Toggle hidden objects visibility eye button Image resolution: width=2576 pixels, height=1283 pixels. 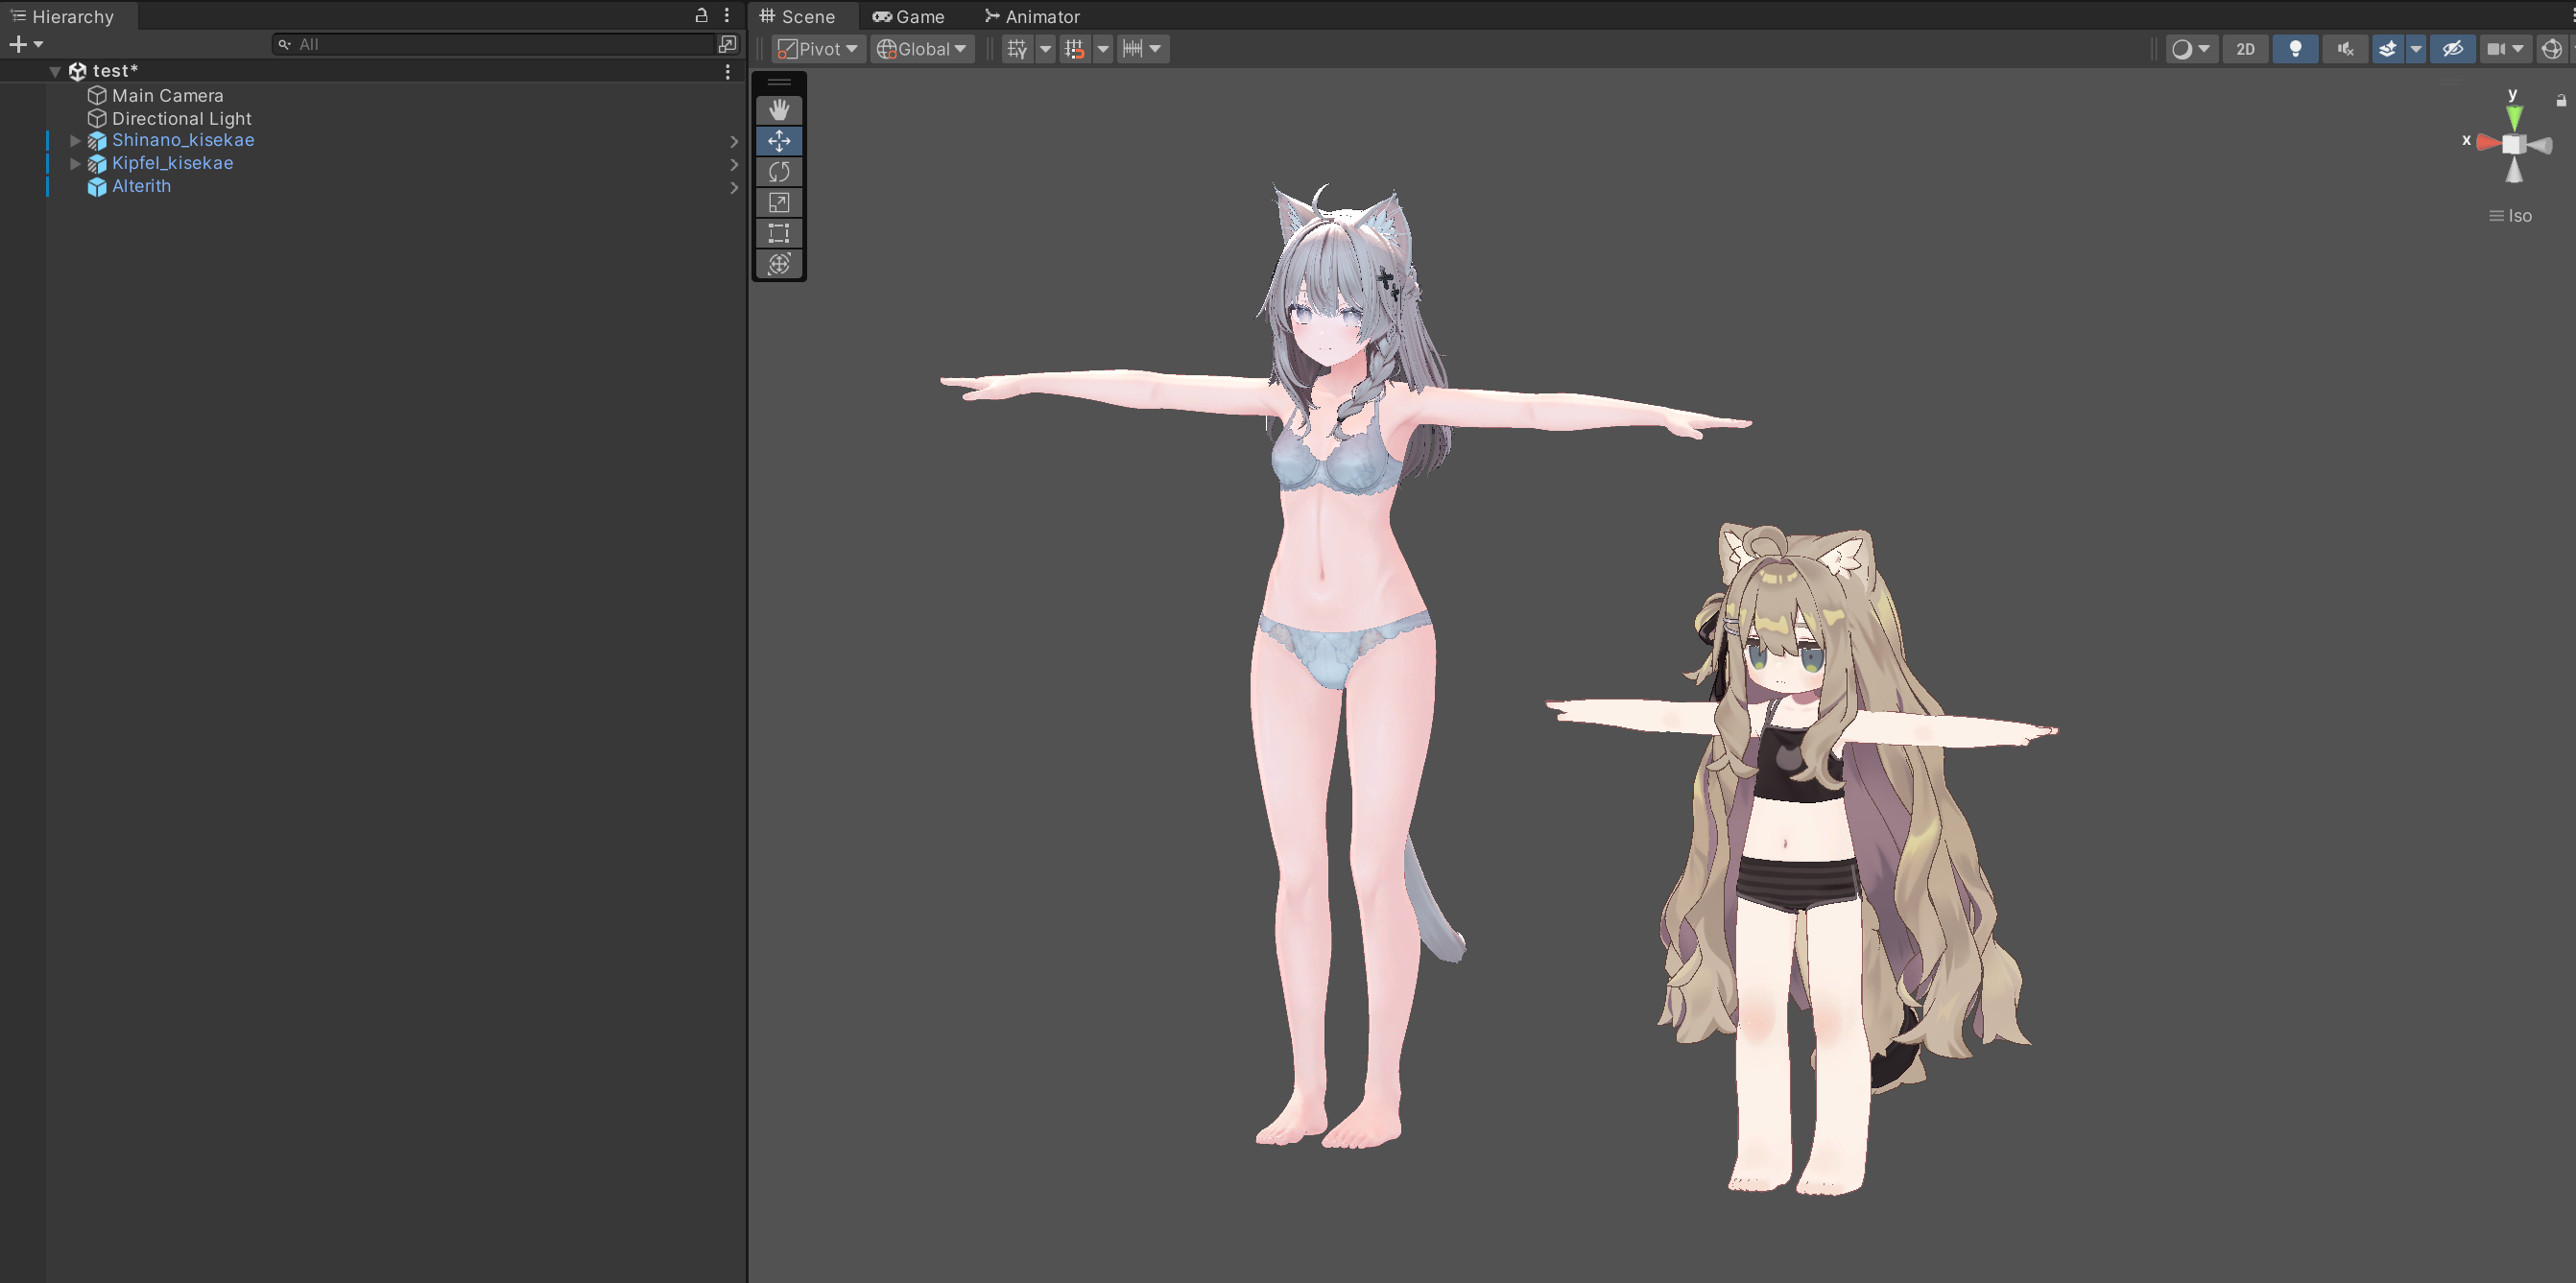coord(2452,49)
